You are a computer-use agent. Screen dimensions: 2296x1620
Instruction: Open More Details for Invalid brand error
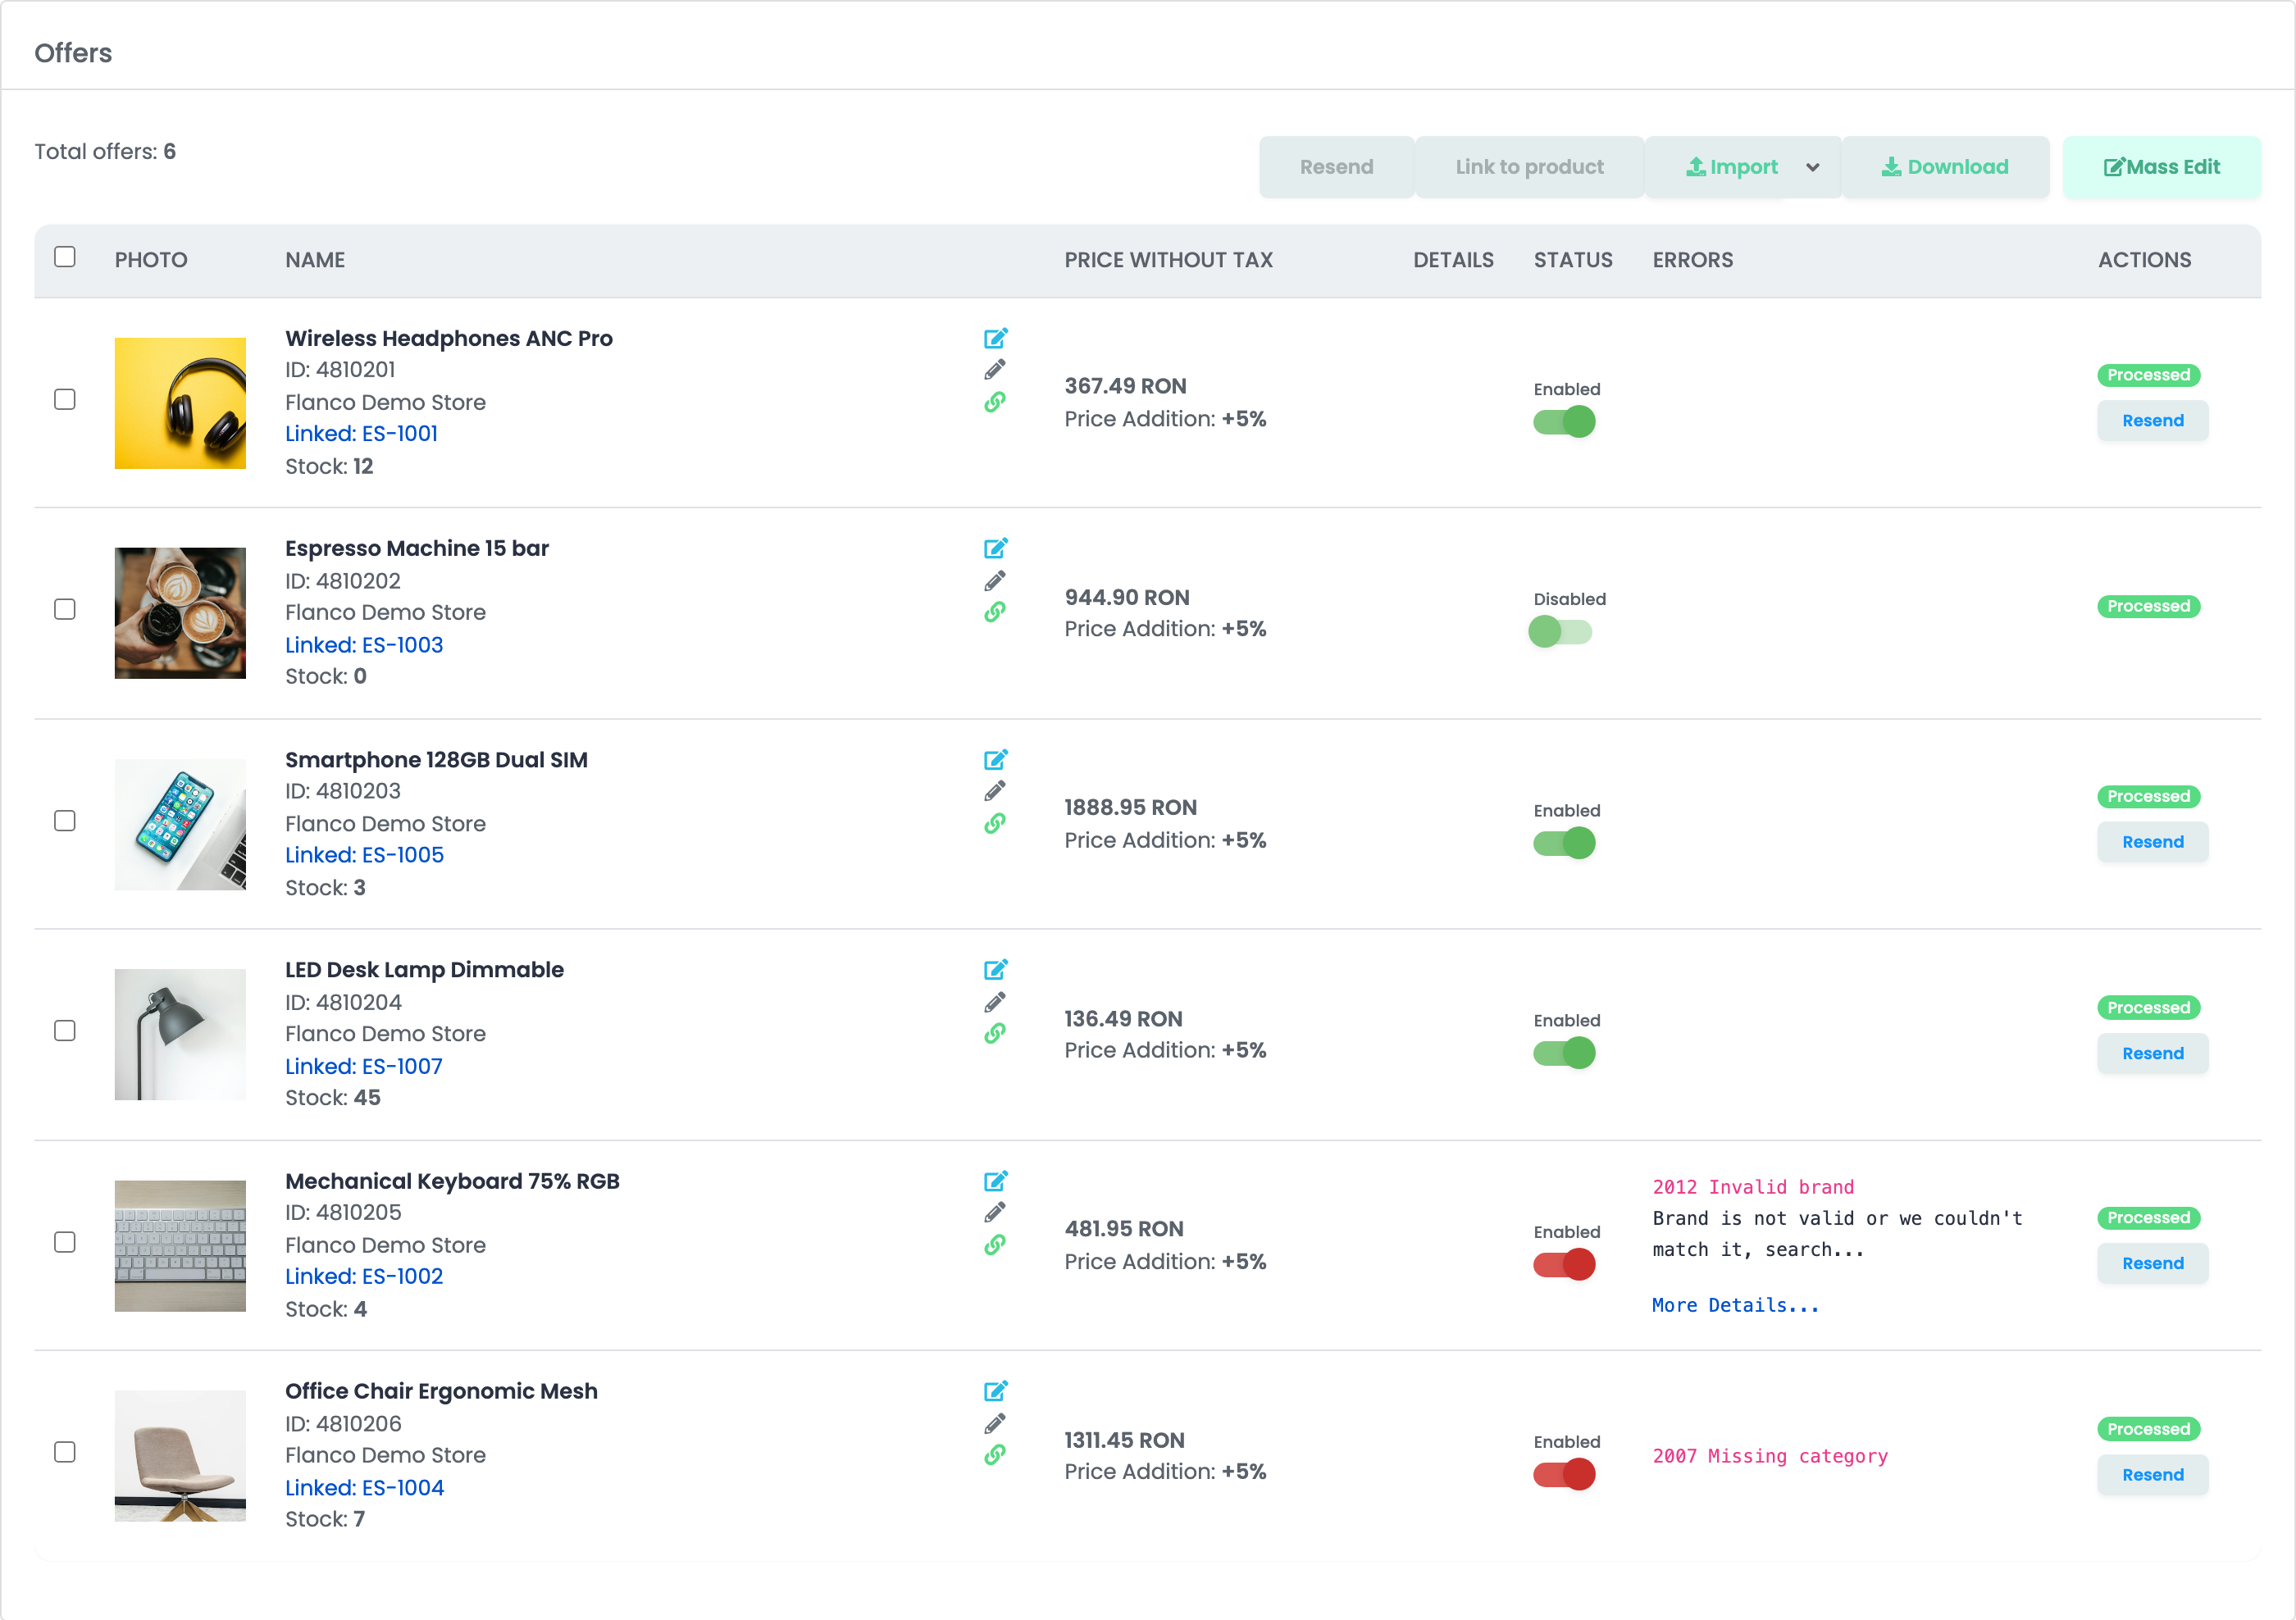pyautogui.click(x=1735, y=1305)
